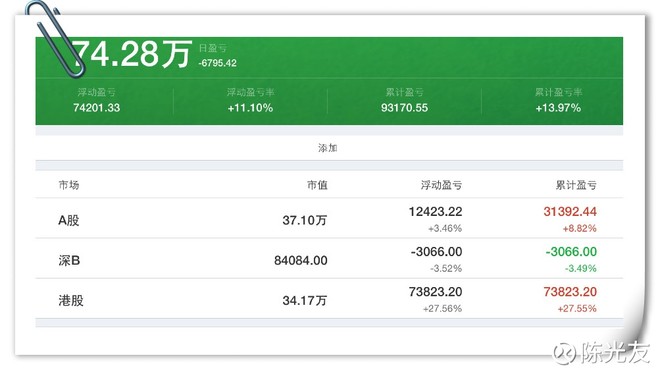The image size is (660, 370).
Task: Open the 深B market row
Action: click(329, 258)
